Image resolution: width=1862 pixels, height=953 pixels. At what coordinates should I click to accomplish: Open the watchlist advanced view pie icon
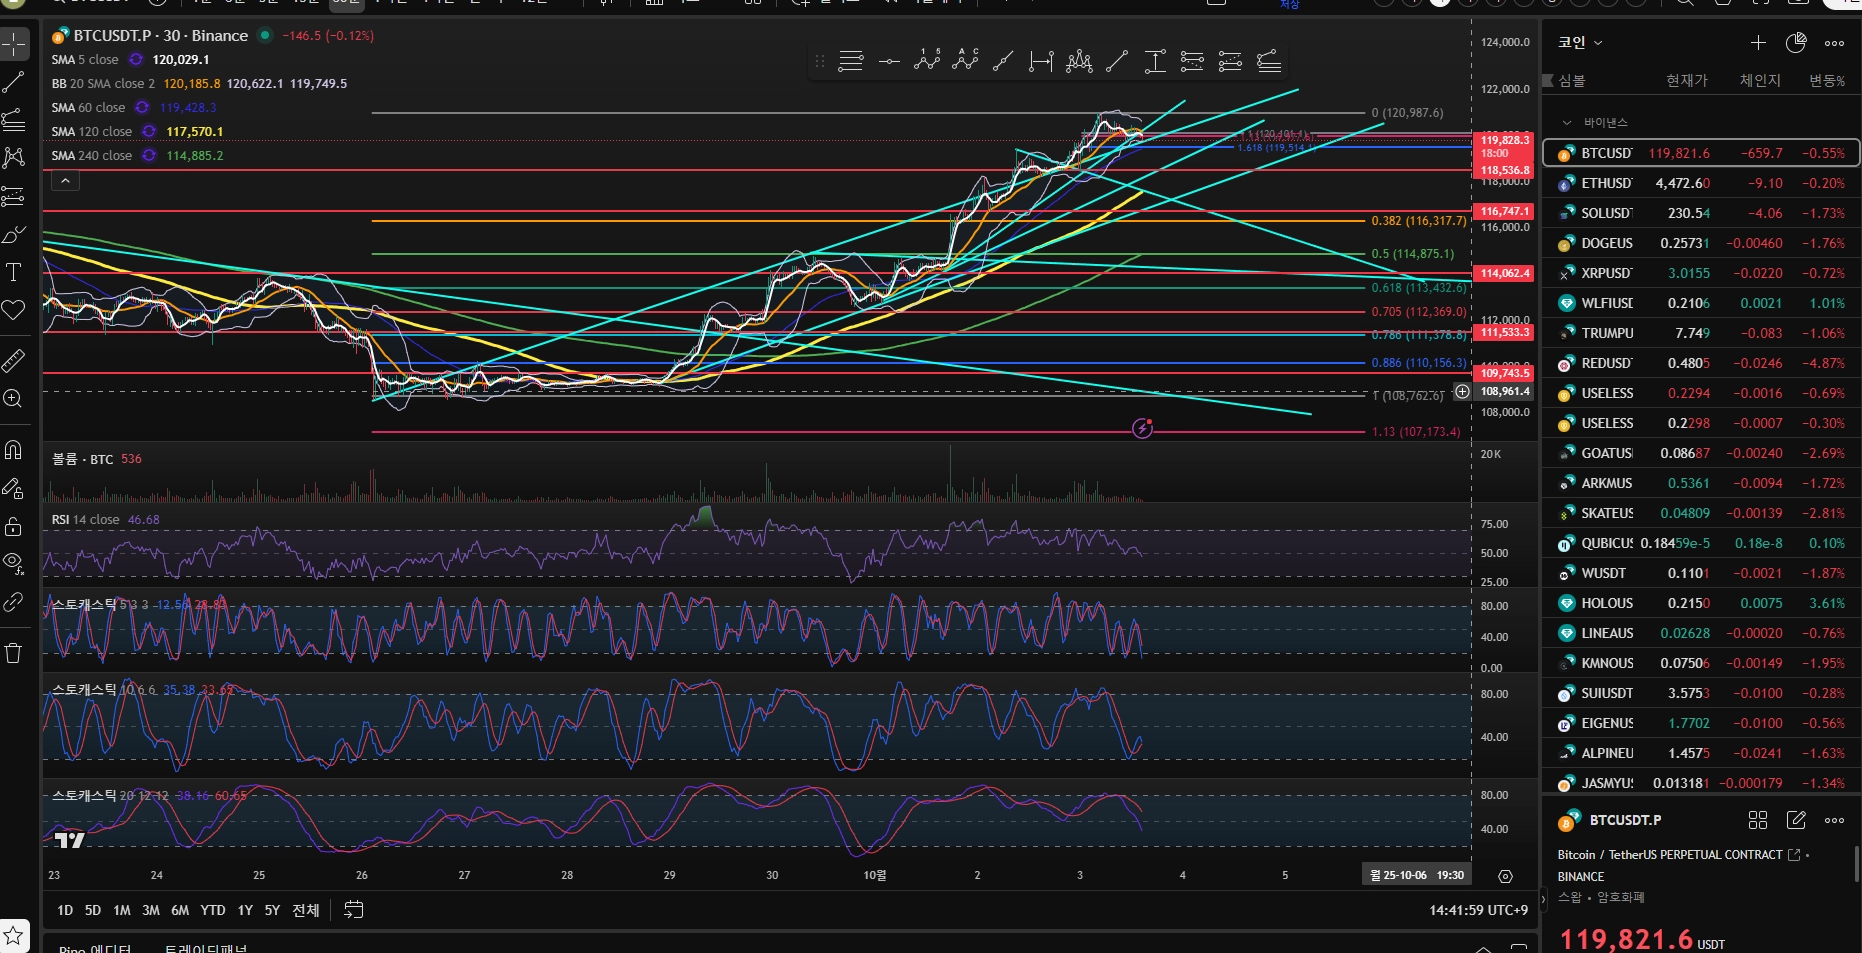click(1796, 42)
